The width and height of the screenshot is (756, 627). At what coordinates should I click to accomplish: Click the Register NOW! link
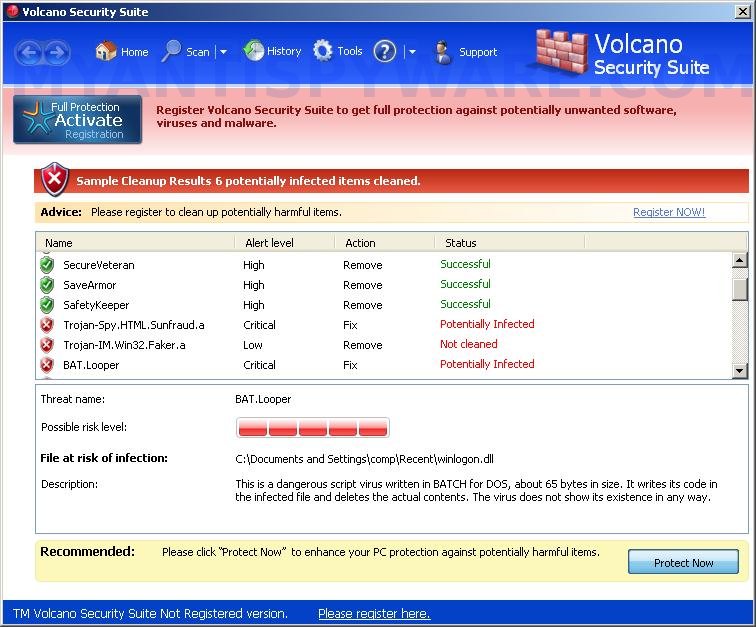[x=669, y=212]
